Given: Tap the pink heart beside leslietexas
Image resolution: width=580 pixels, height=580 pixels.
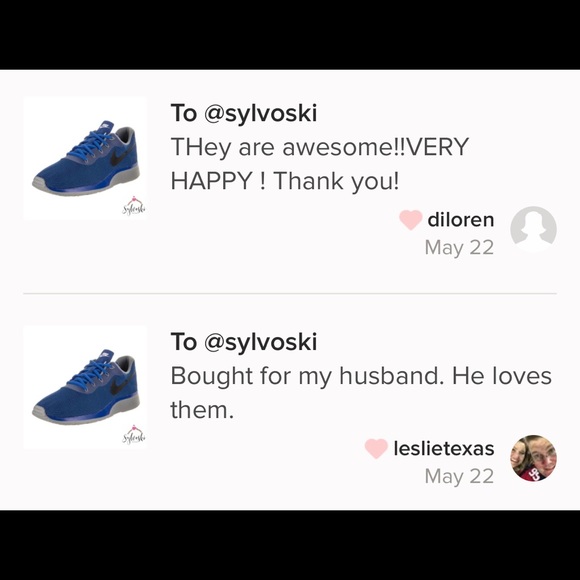Looking at the screenshot, I should coord(376,448).
